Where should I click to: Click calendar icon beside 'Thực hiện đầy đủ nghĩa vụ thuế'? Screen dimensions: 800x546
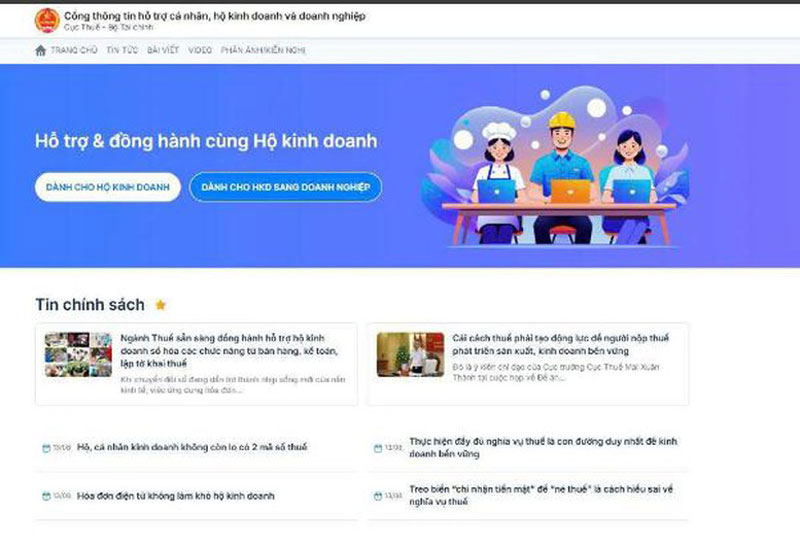(377, 448)
